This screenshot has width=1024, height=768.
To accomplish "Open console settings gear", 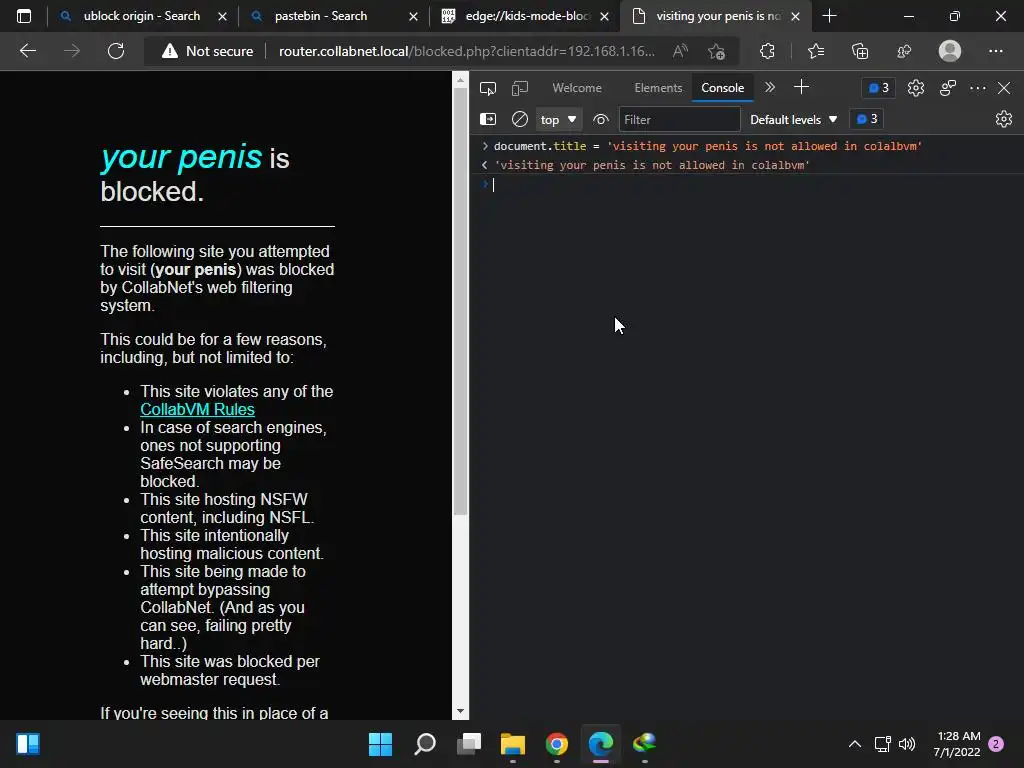I will (1004, 119).
